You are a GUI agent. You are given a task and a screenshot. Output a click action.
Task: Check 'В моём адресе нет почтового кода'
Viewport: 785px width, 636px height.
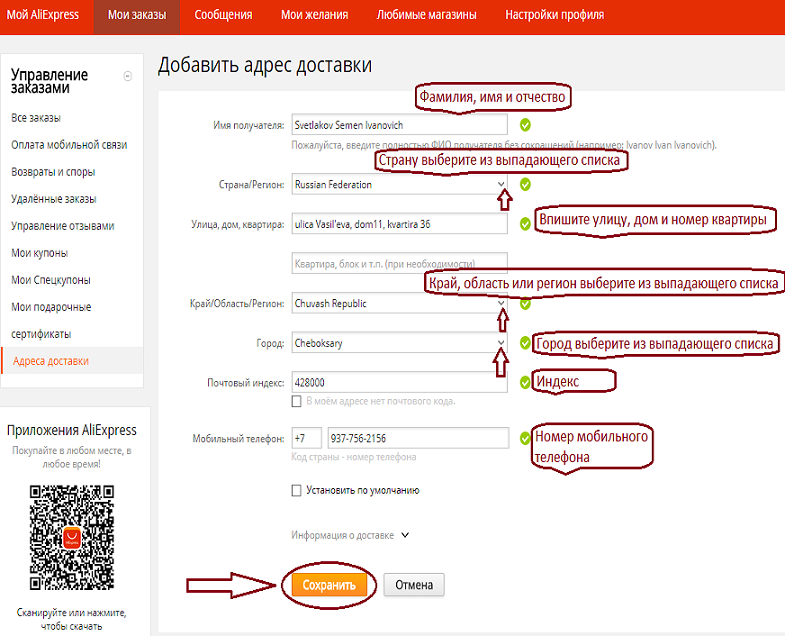coord(296,401)
